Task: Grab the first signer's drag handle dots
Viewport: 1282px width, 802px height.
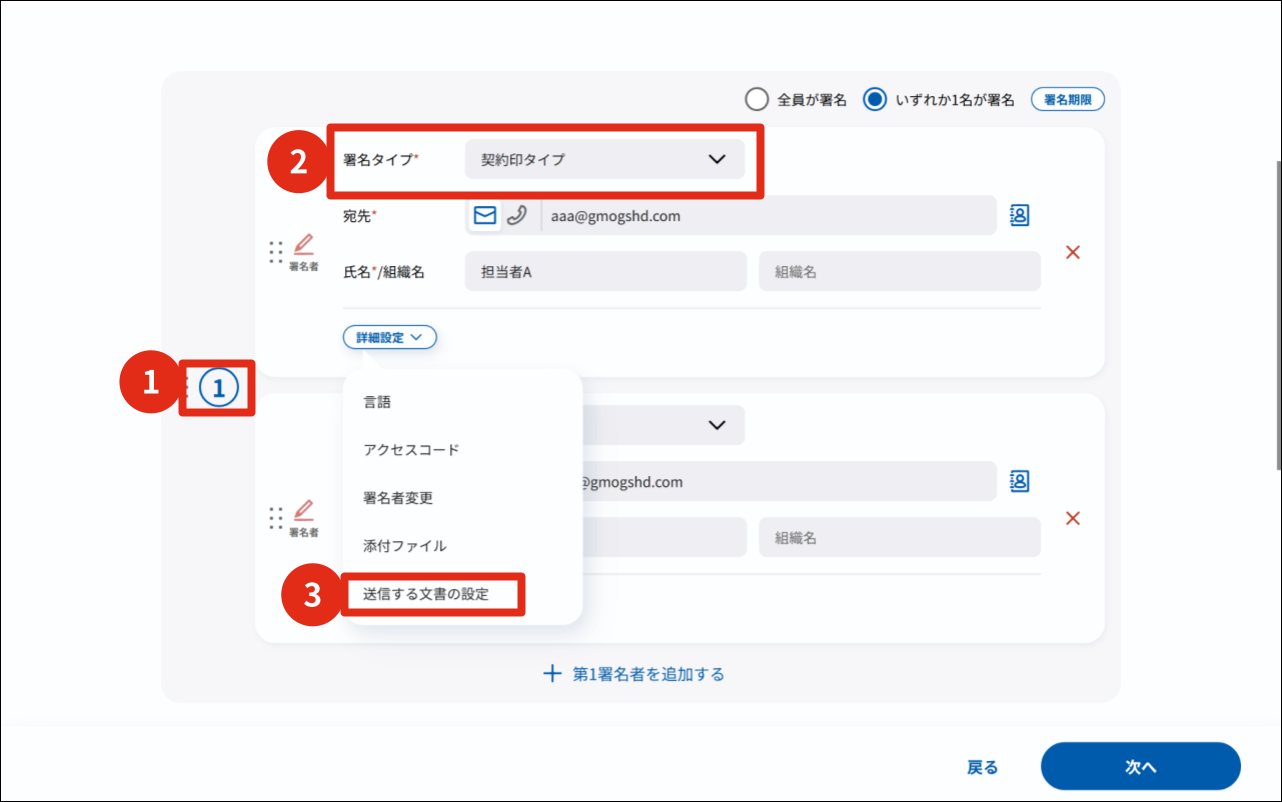Action: coord(276,252)
